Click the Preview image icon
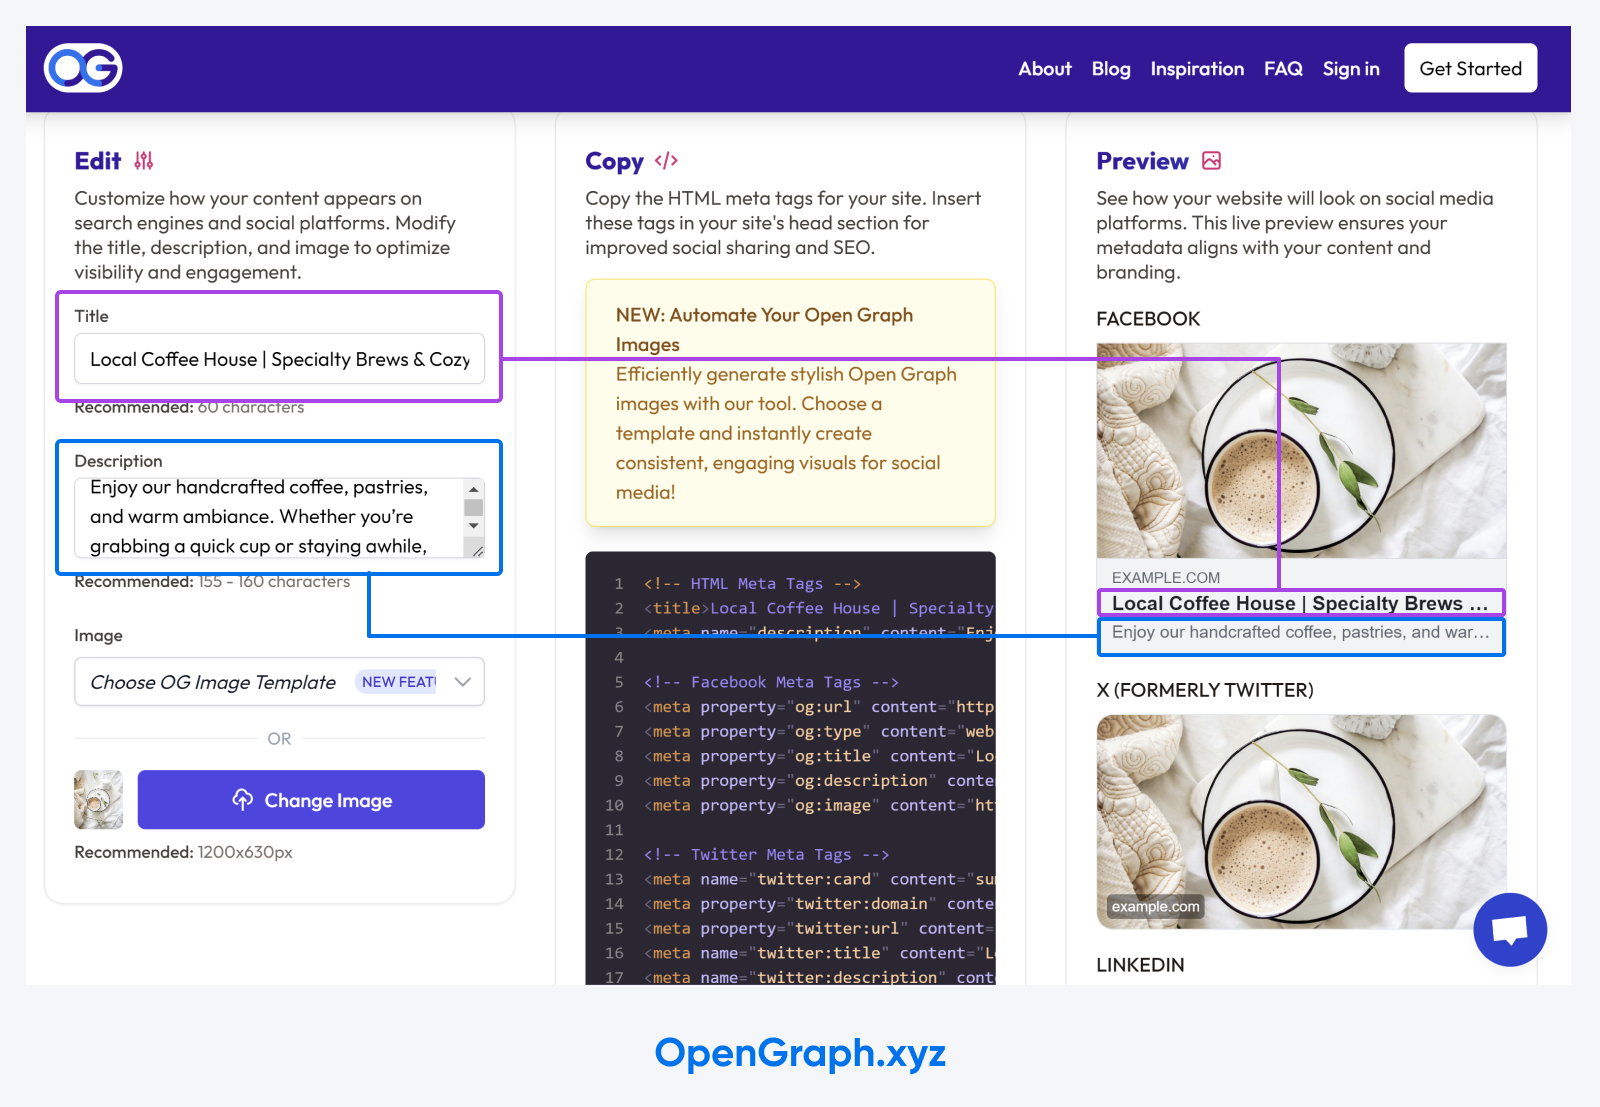This screenshot has width=1600, height=1107. 1211,161
